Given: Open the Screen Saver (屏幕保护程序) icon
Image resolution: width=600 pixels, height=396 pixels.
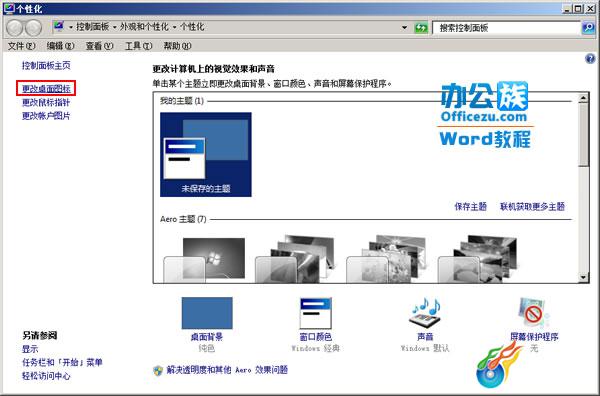Looking at the screenshot, I should click(534, 313).
